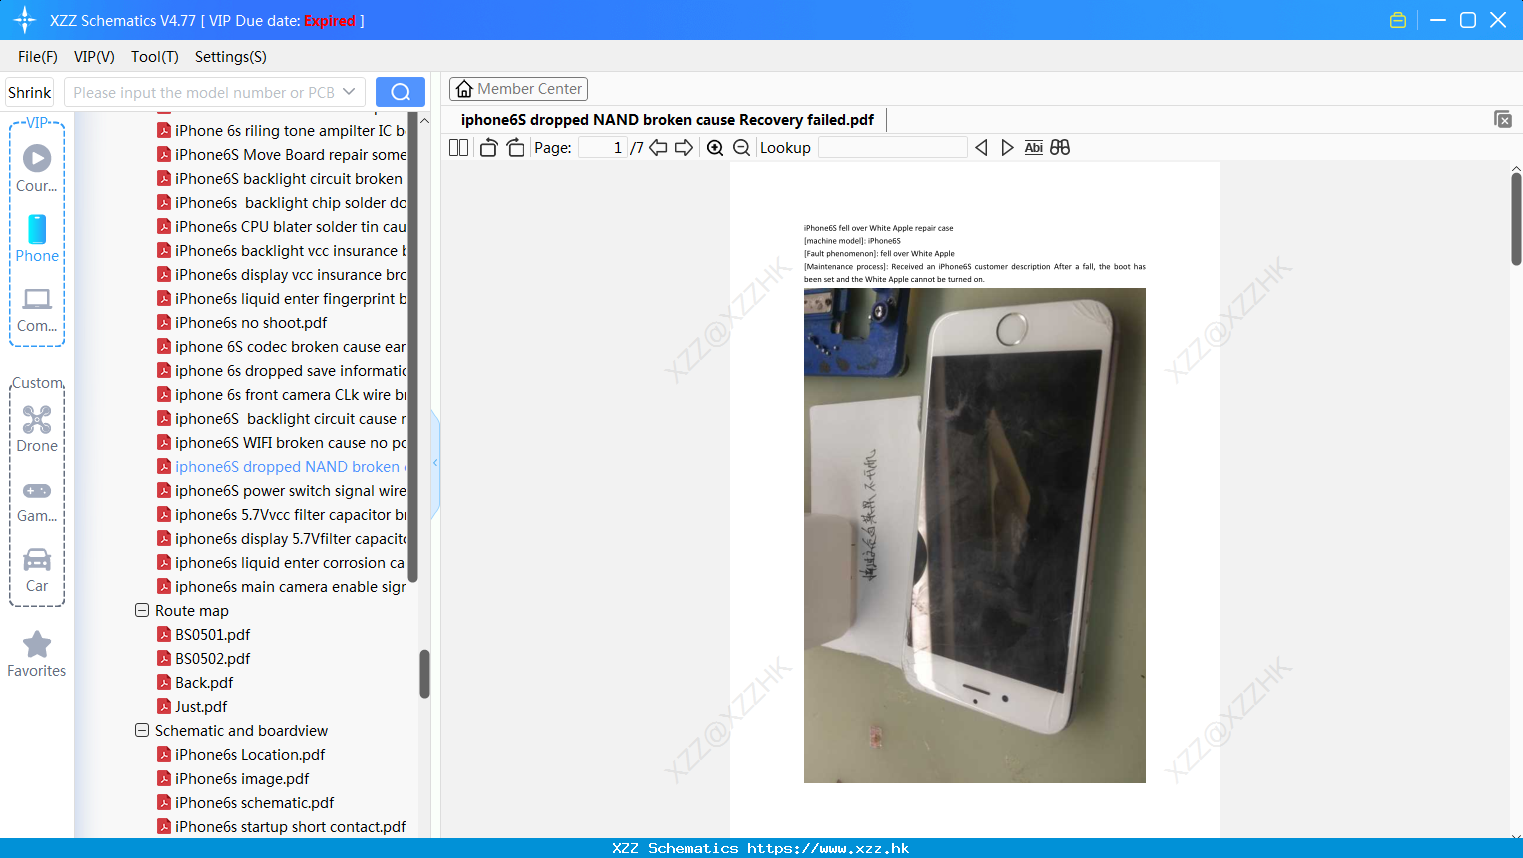Open the Tool(T) menu
The image size is (1523, 858).
[x=155, y=57]
